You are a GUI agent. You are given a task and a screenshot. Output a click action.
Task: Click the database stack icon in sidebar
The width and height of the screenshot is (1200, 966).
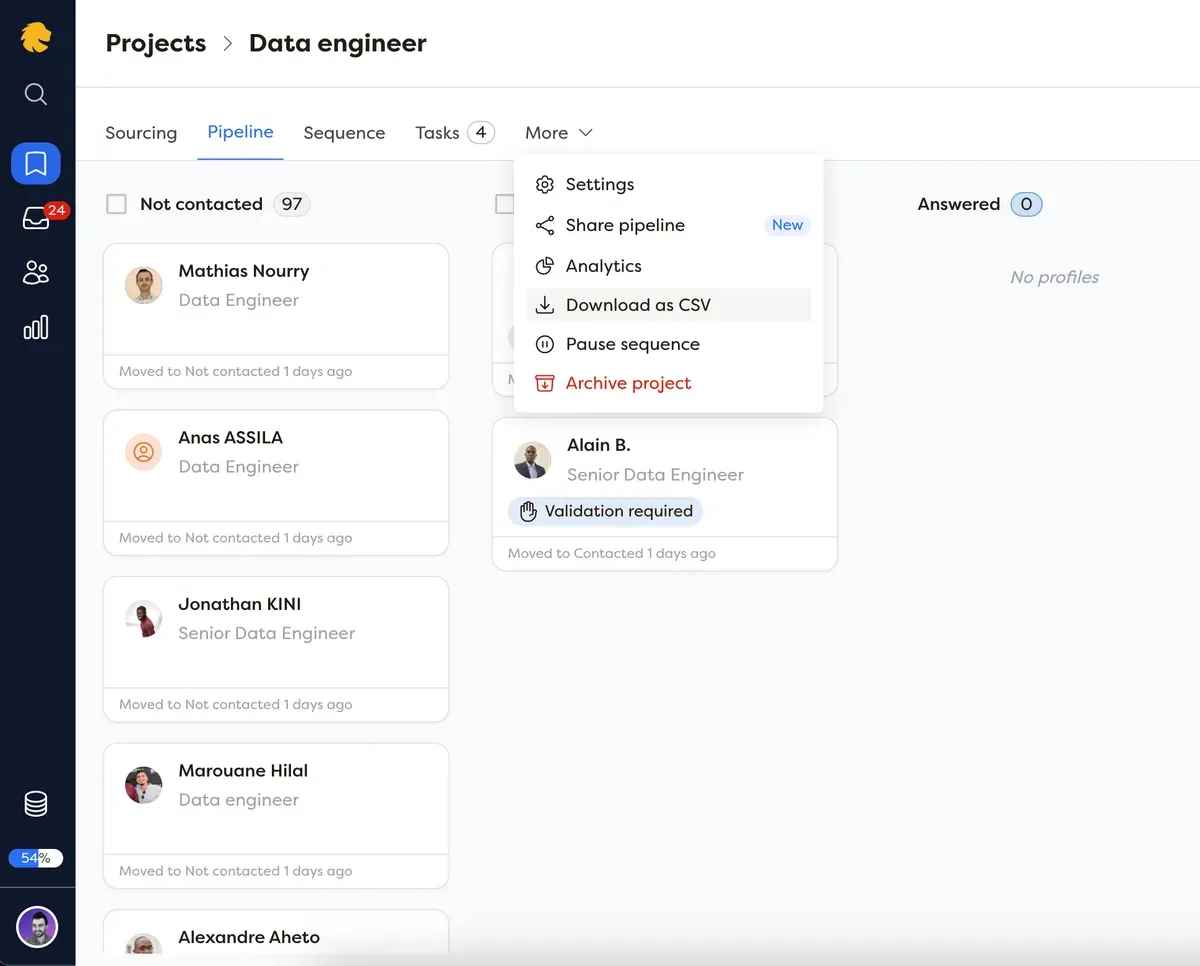click(36, 803)
